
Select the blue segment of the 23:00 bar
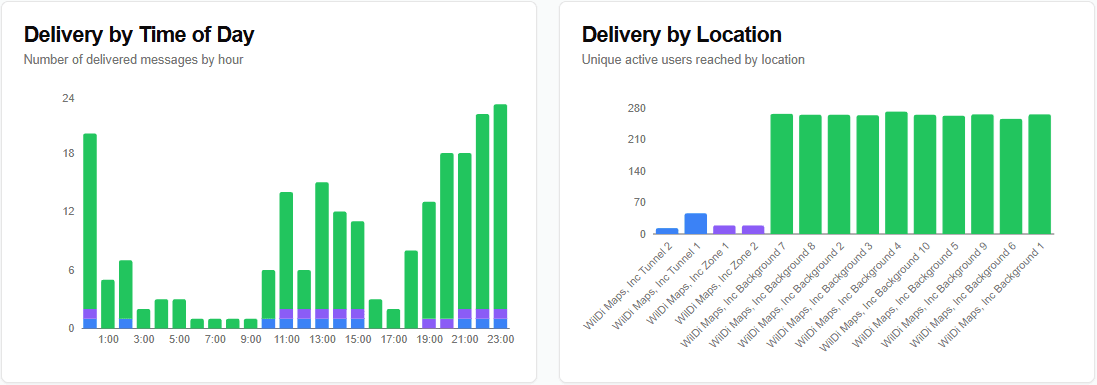[x=500, y=323]
